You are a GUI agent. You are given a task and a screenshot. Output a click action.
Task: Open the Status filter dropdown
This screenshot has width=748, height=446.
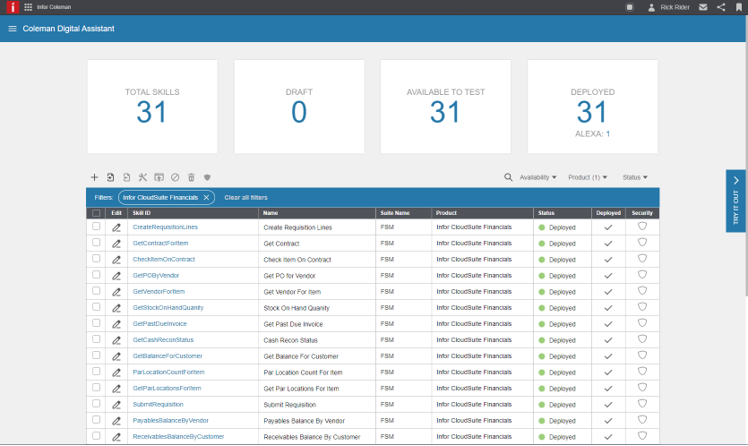(634, 177)
